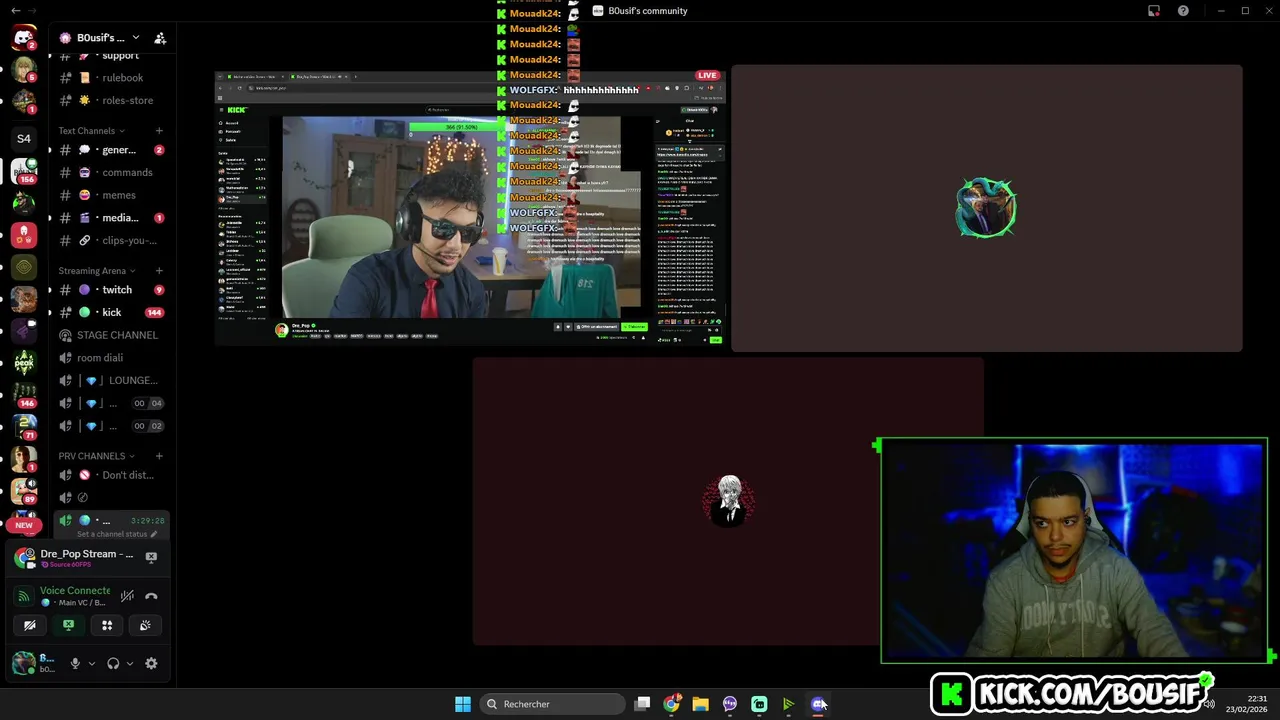Go back with title bar arrow
1280x720 pixels.
coord(15,10)
